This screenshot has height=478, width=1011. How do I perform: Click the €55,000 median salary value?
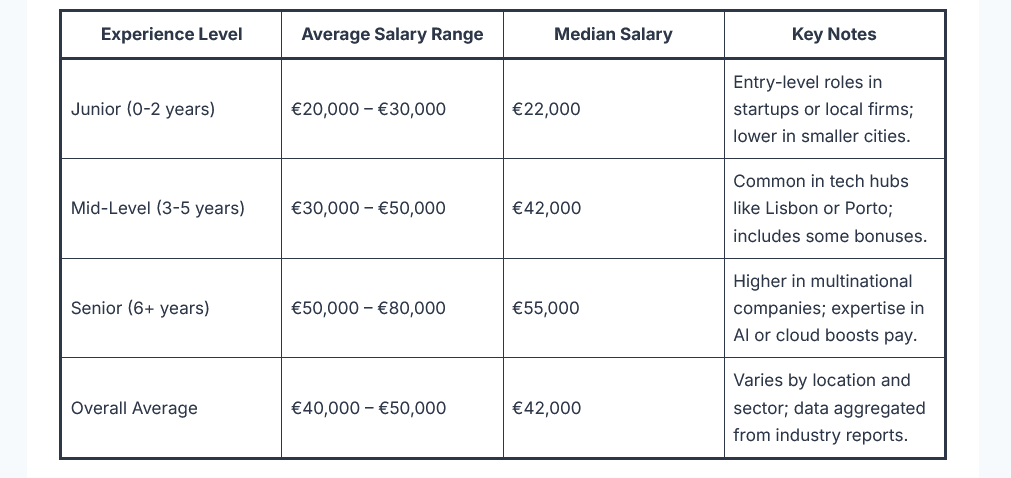pyautogui.click(x=546, y=308)
